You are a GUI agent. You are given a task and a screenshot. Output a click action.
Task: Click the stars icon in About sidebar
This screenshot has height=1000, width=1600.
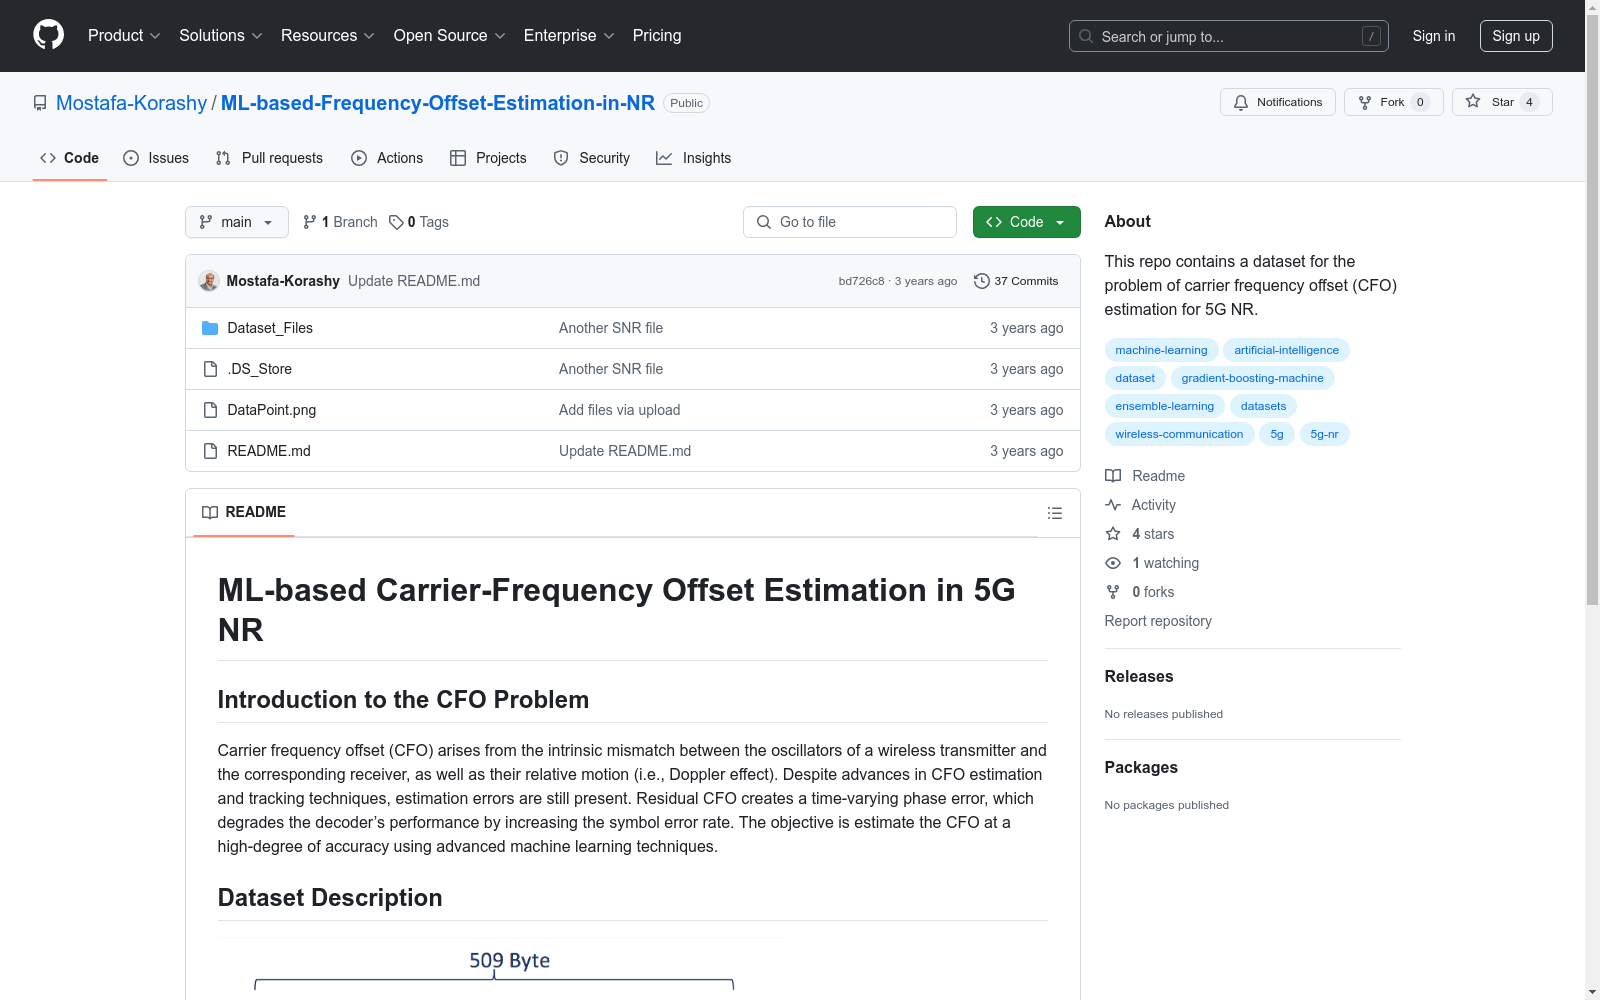1113,534
